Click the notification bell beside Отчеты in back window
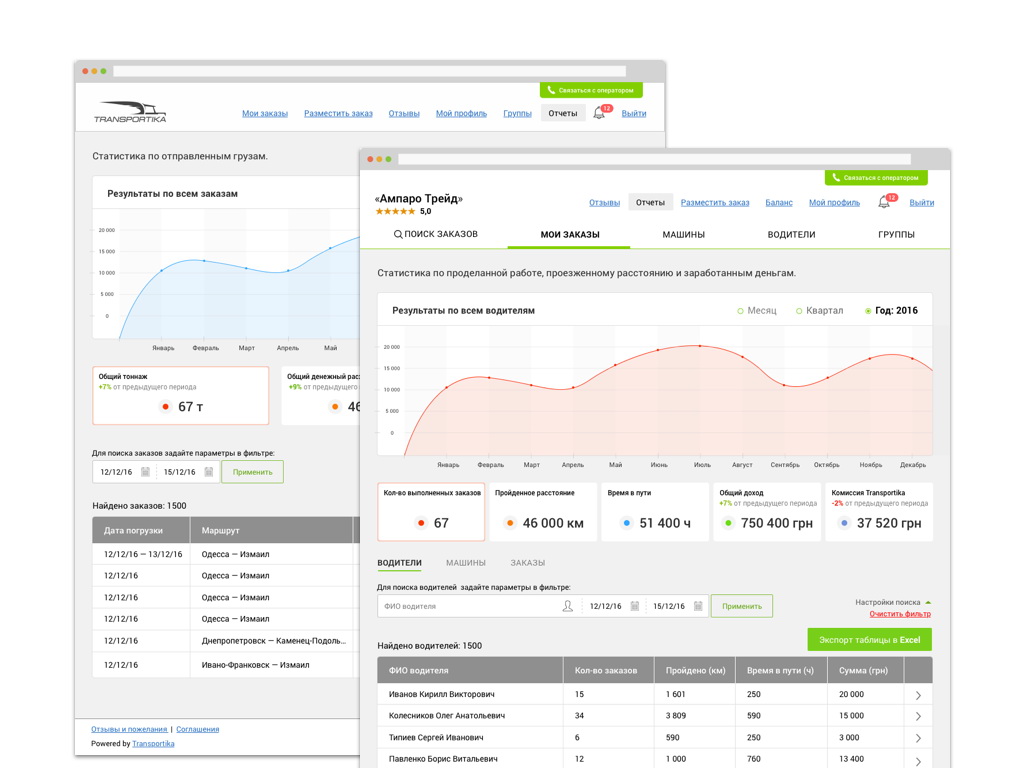This screenshot has width=1024, height=768. tap(599, 113)
